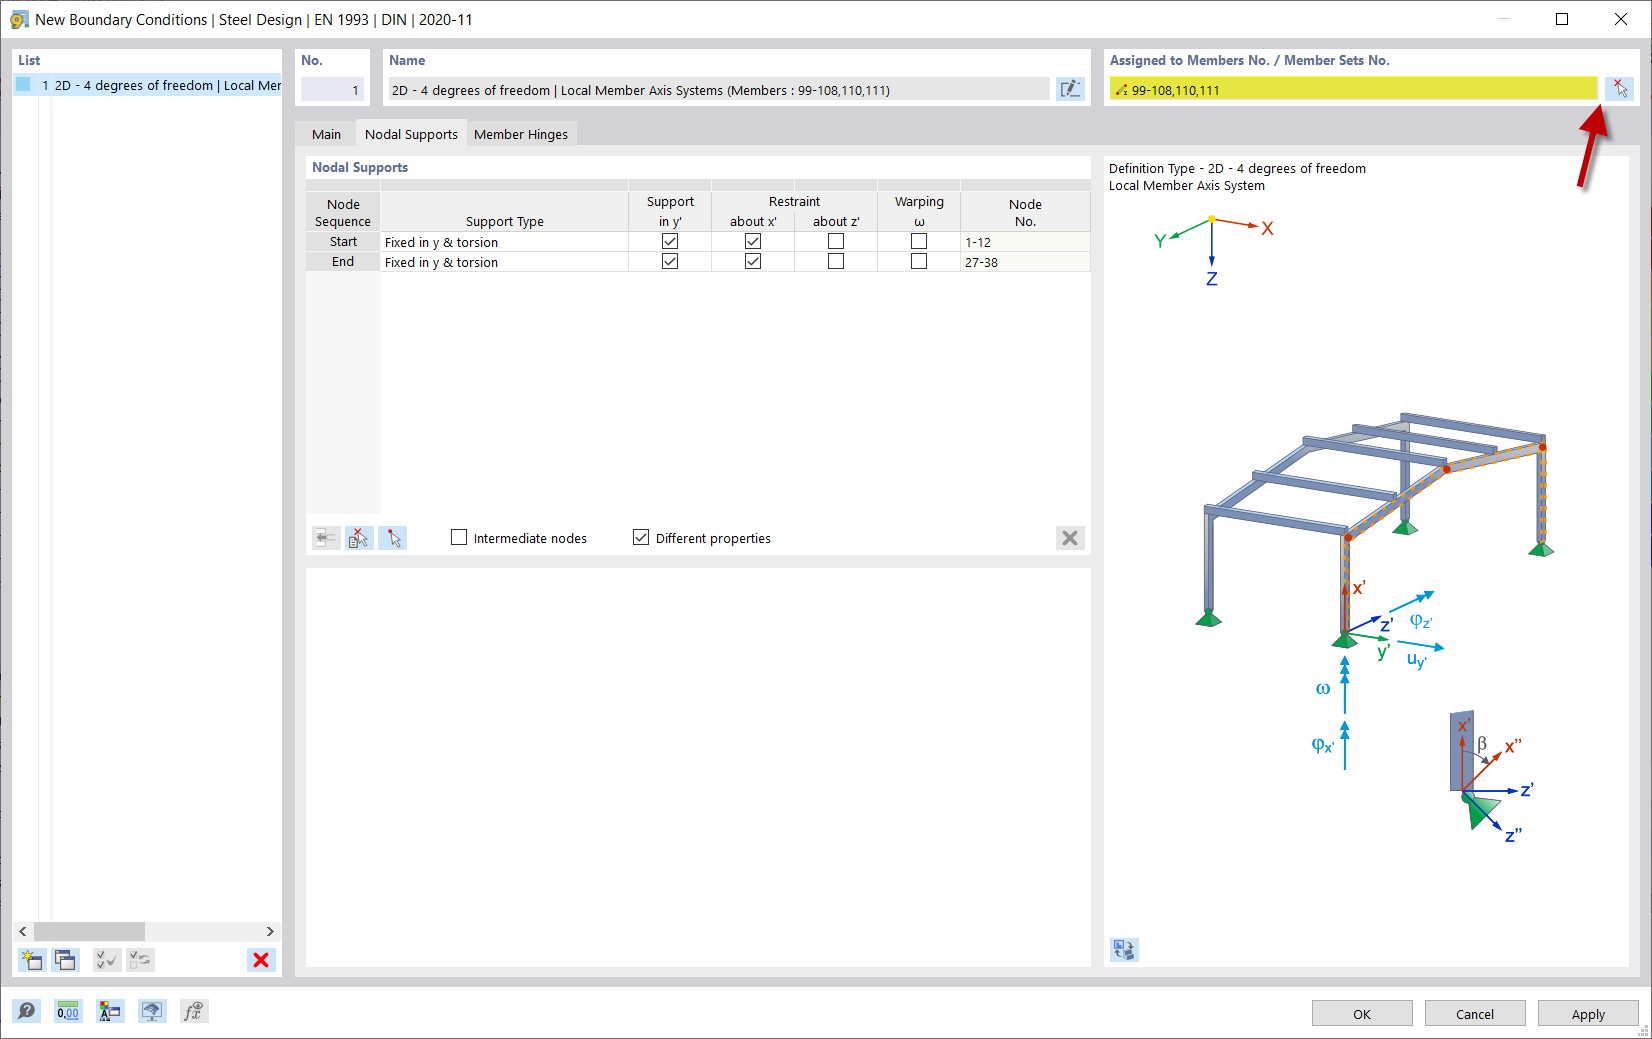
Task: Switch to the Main tab
Action: pyautogui.click(x=326, y=134)
